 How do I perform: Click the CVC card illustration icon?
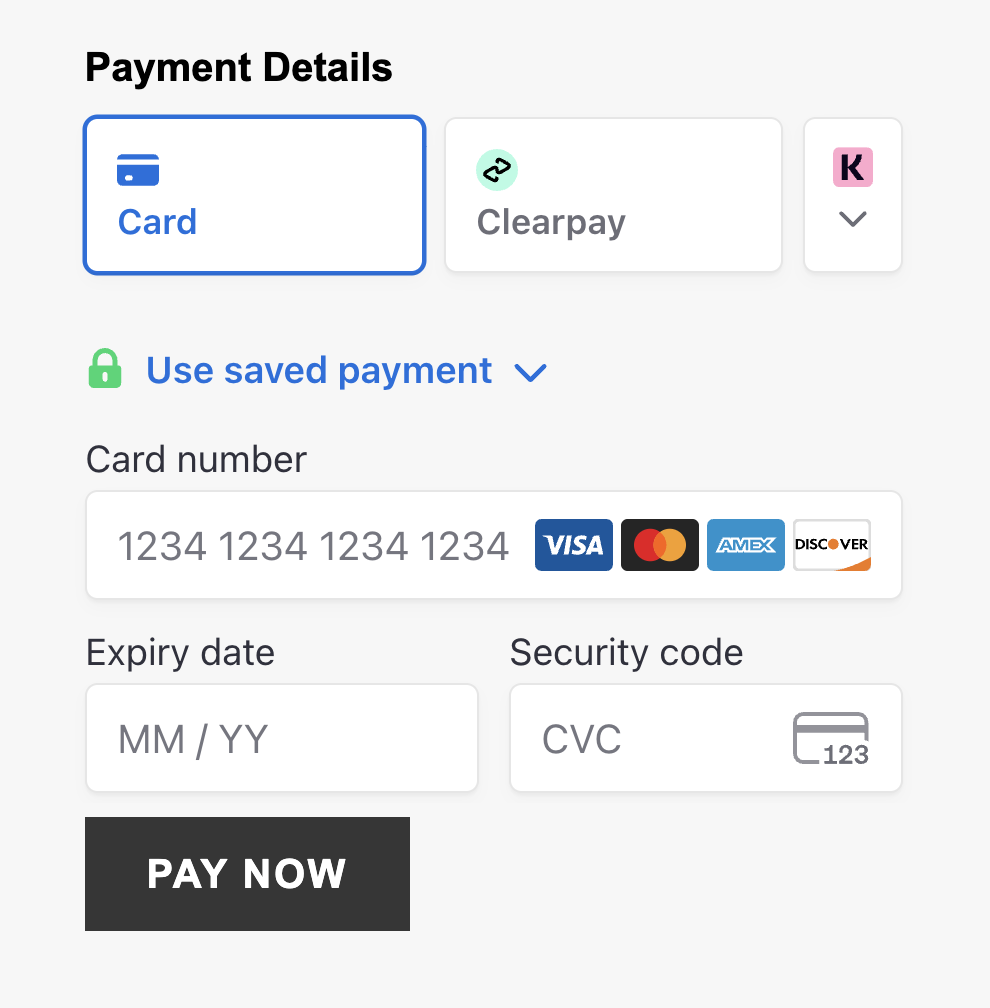[831, 738]
